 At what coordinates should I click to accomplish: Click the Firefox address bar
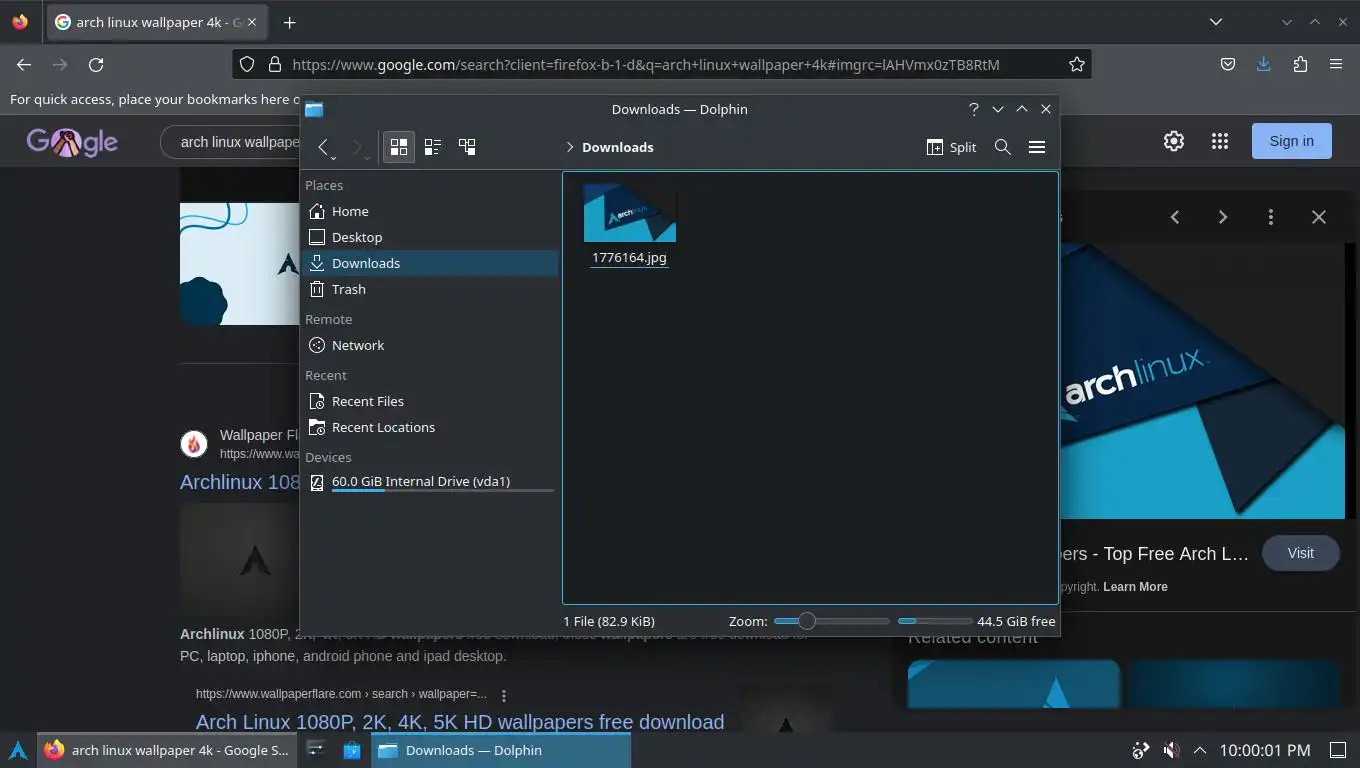(x=660, y=64)
